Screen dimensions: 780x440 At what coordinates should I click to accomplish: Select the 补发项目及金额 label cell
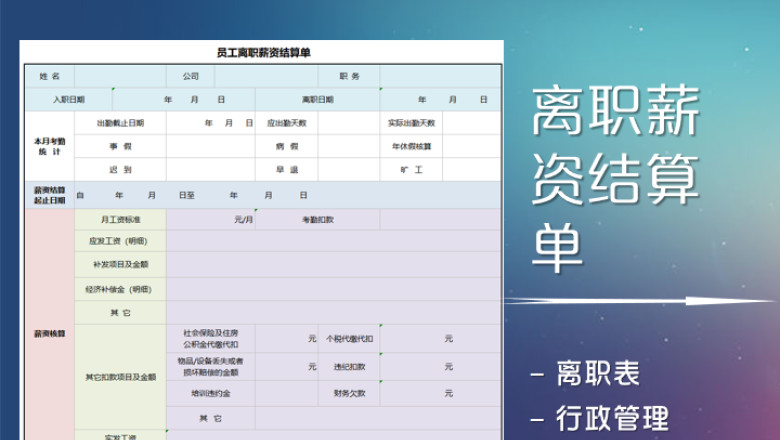tap(120, 264)
